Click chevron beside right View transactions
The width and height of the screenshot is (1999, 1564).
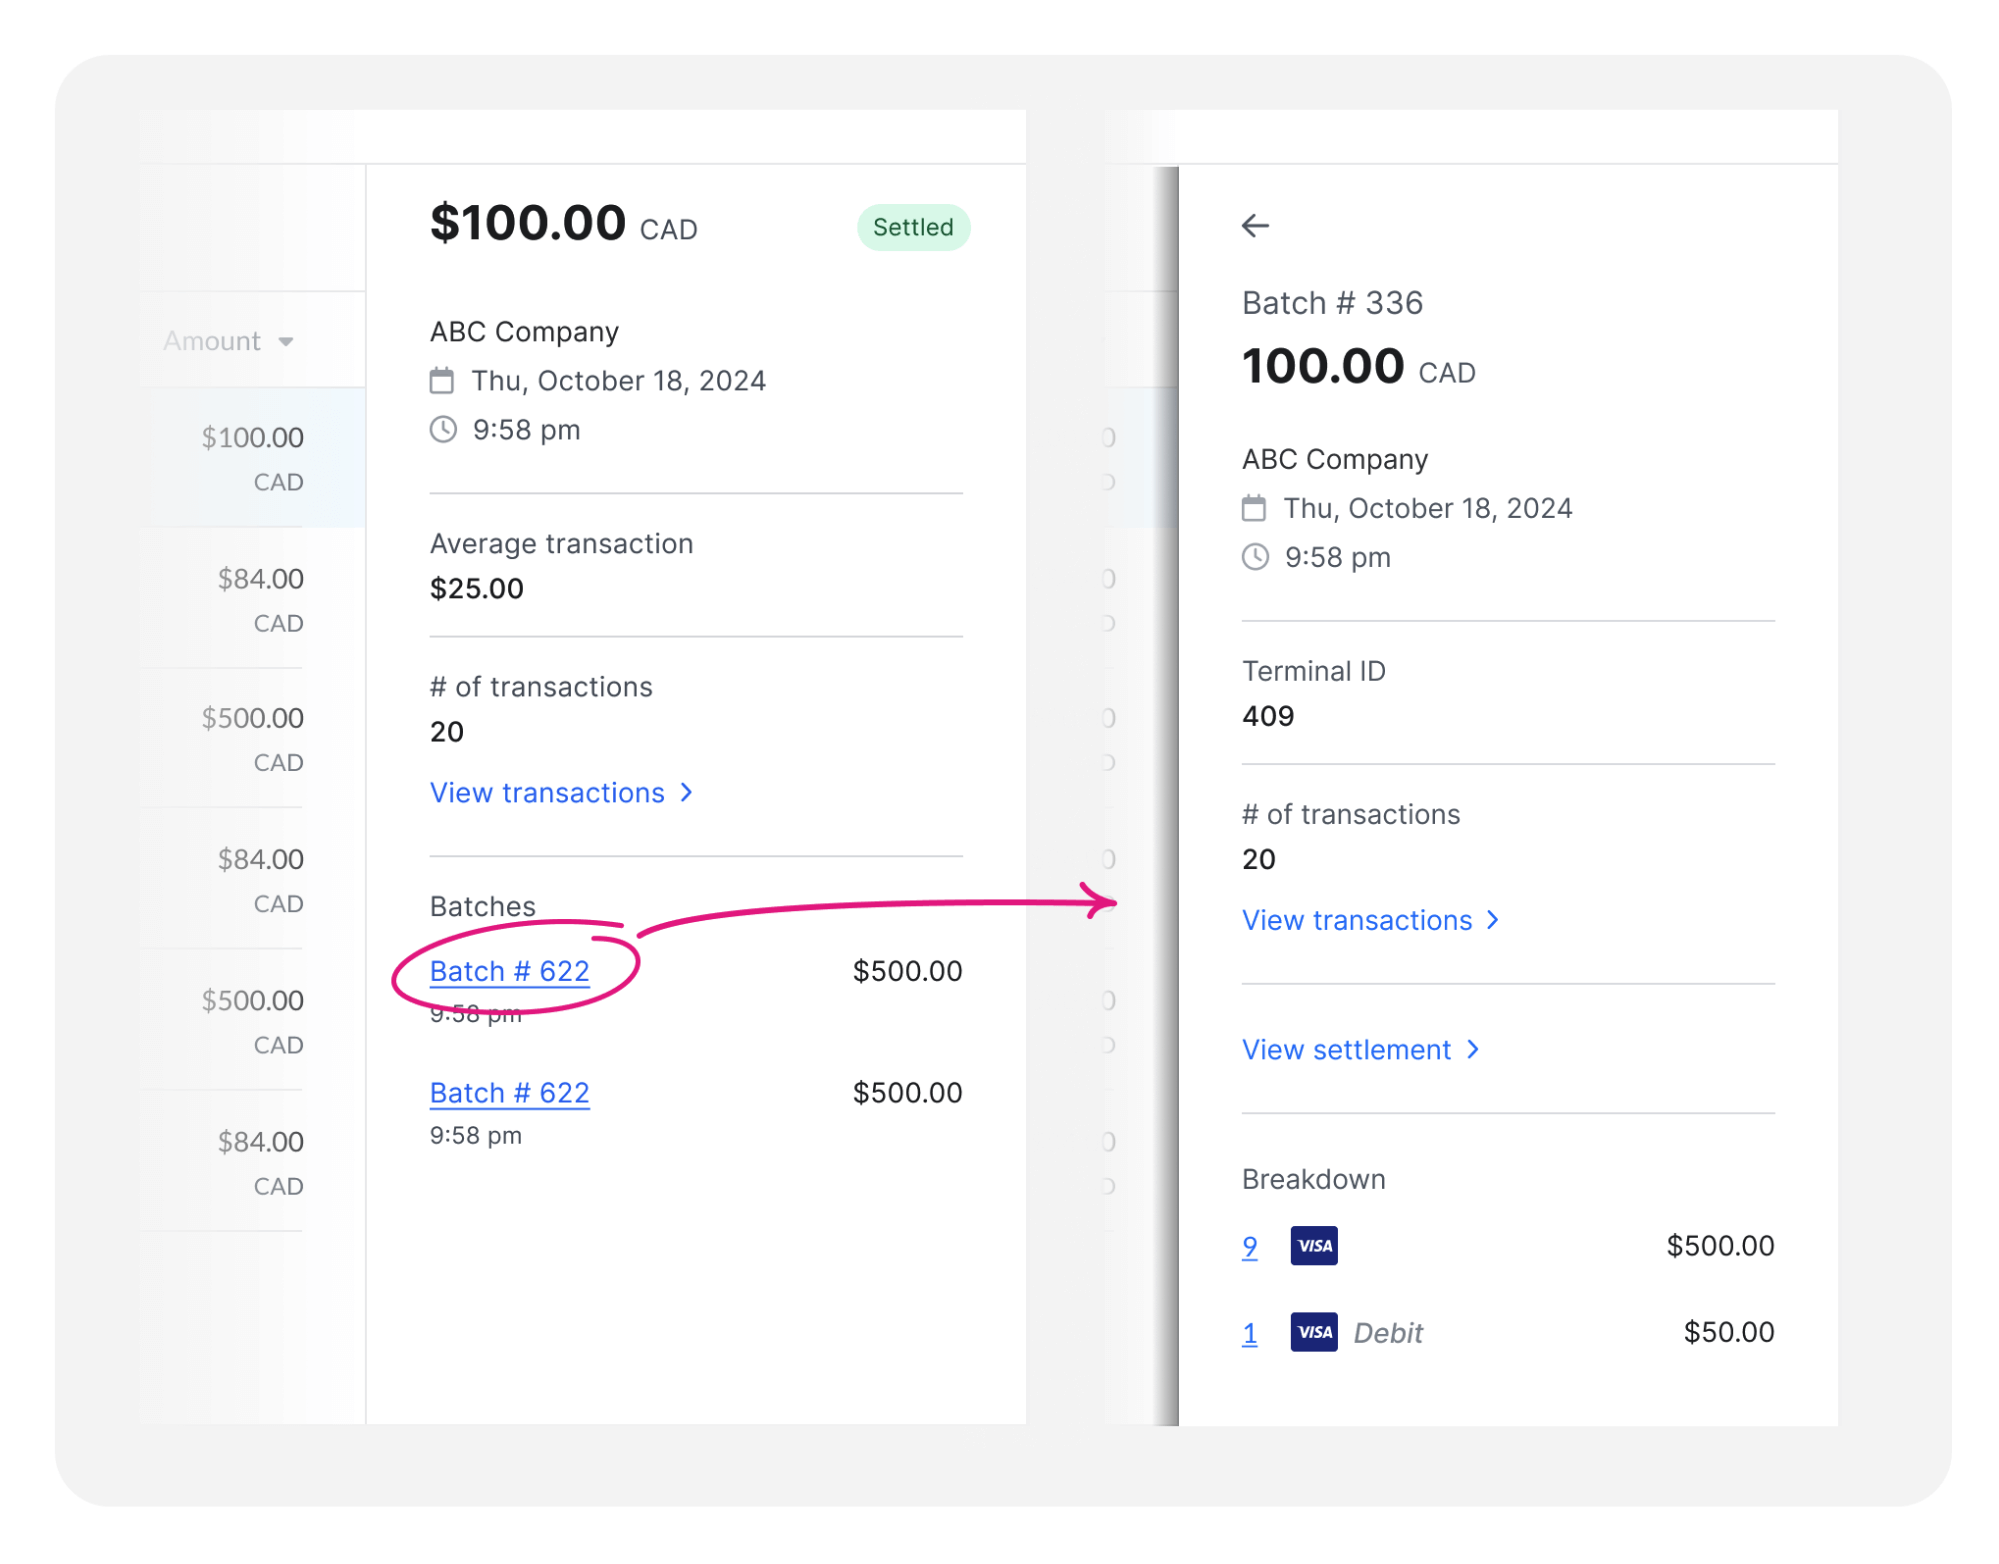1493,920
